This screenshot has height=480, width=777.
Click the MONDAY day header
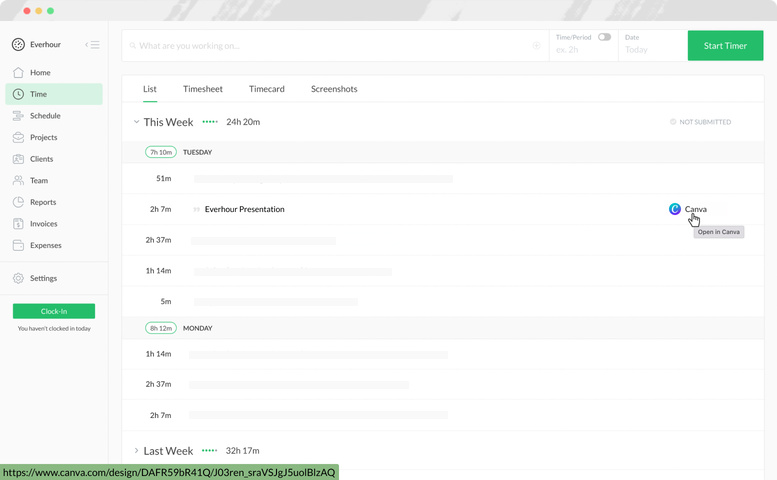[197, 328]
